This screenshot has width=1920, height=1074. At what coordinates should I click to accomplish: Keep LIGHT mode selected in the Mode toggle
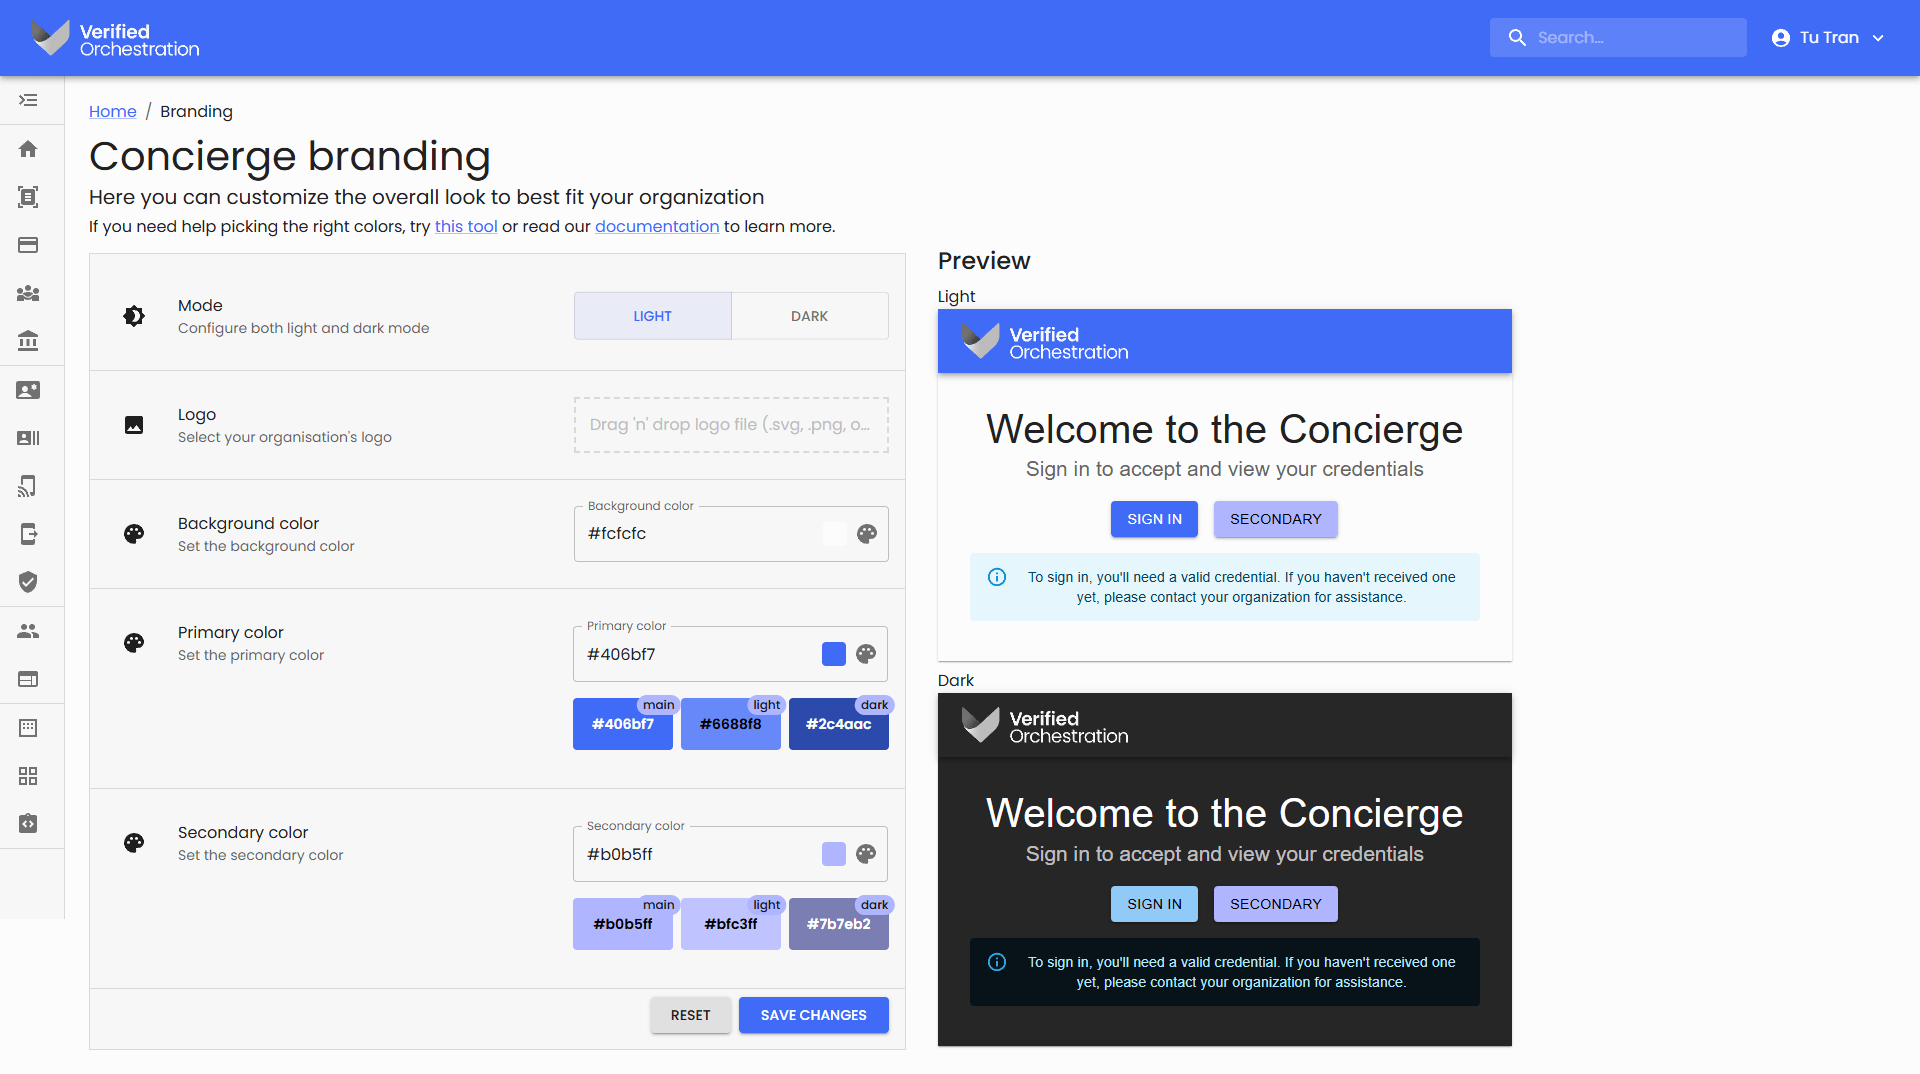652,315
